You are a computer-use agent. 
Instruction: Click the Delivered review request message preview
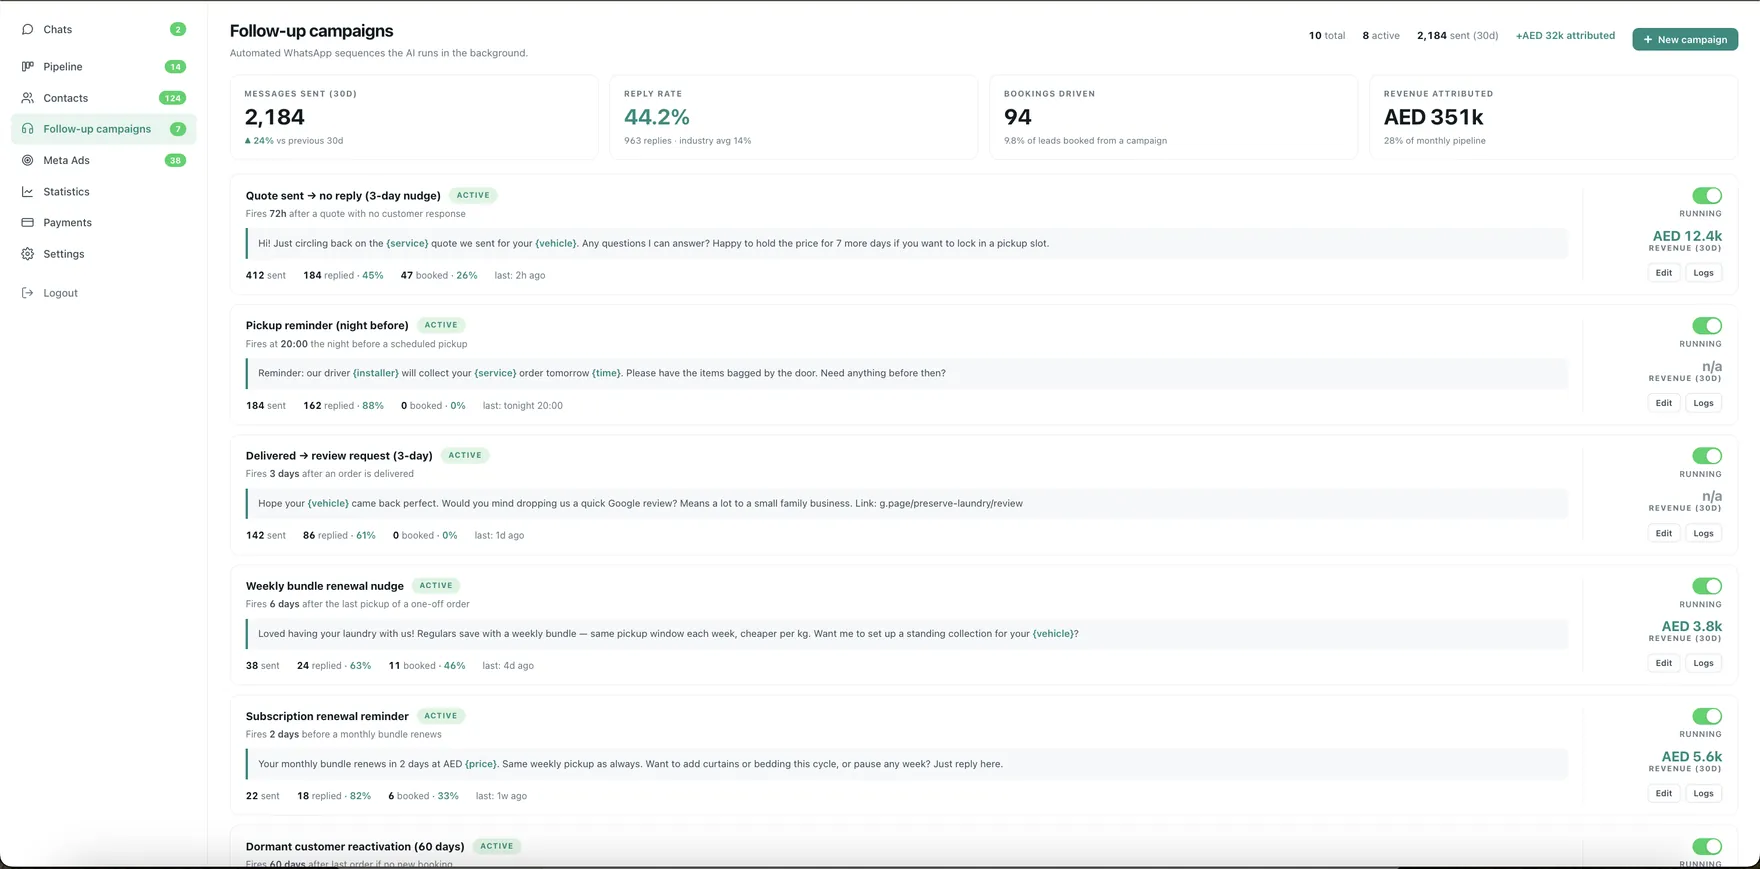point(906,503)
